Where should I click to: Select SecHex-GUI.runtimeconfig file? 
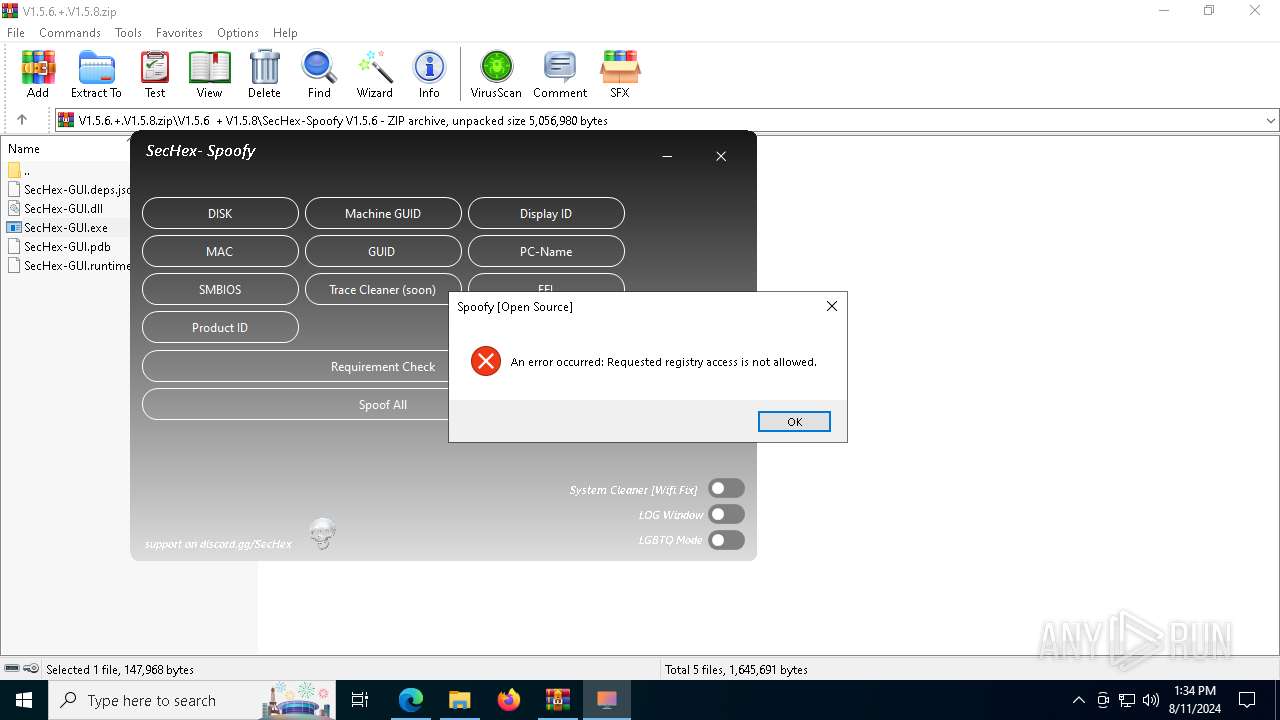(x=70, y=265)
